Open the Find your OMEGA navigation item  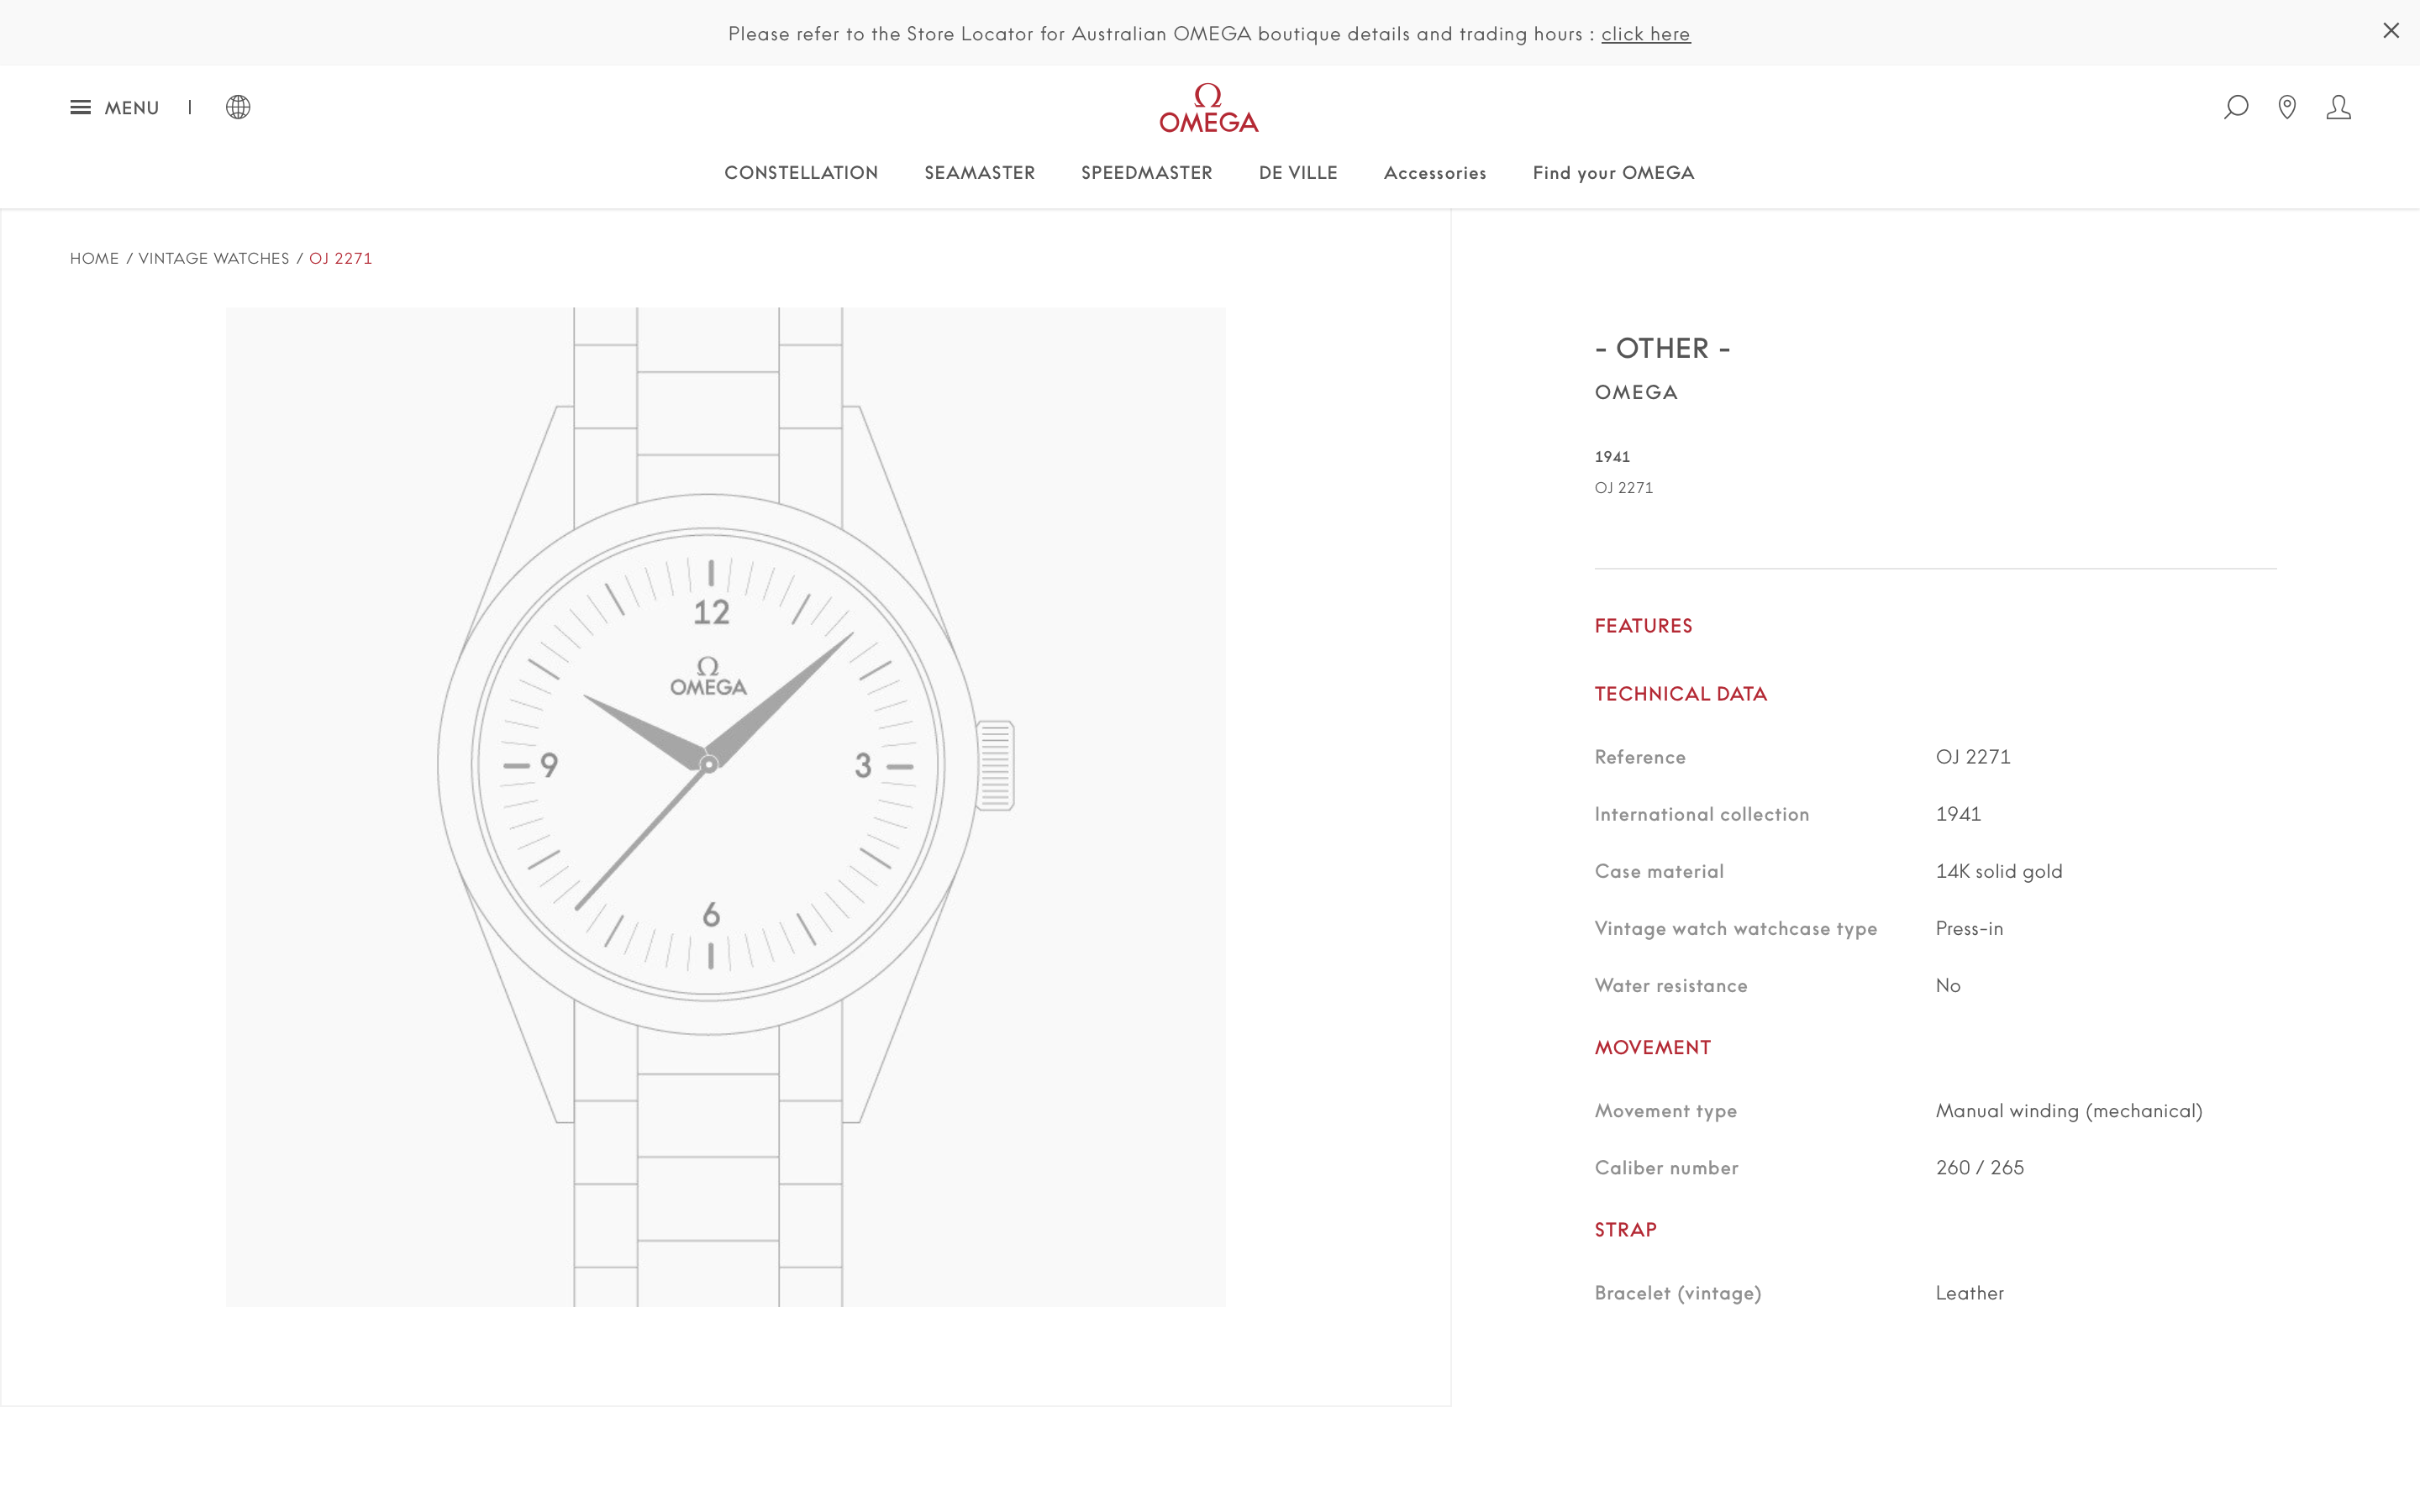coord(1613,173)
